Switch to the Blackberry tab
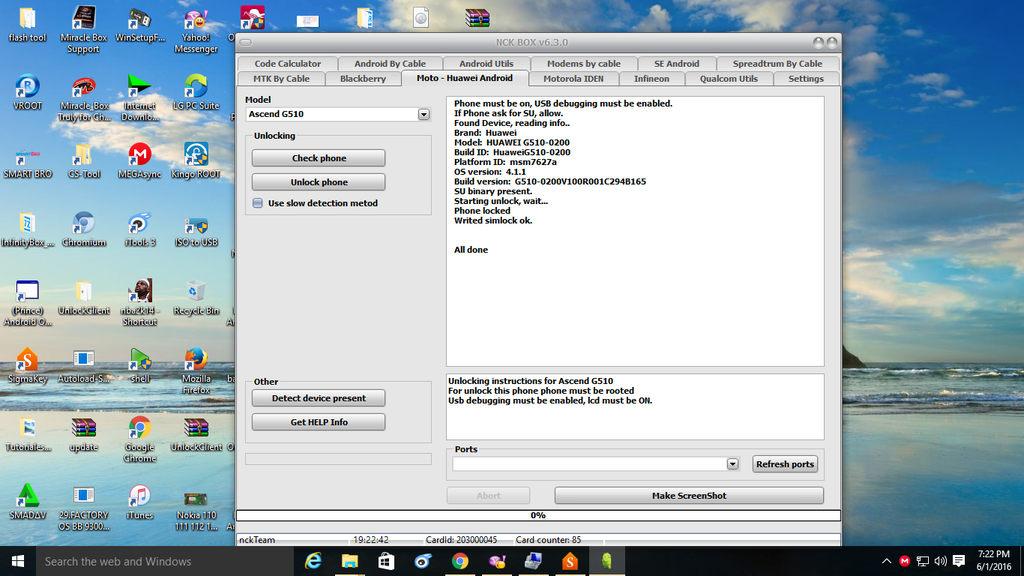The height and width of the screenshot is (576, 1024). pos(362,78)
